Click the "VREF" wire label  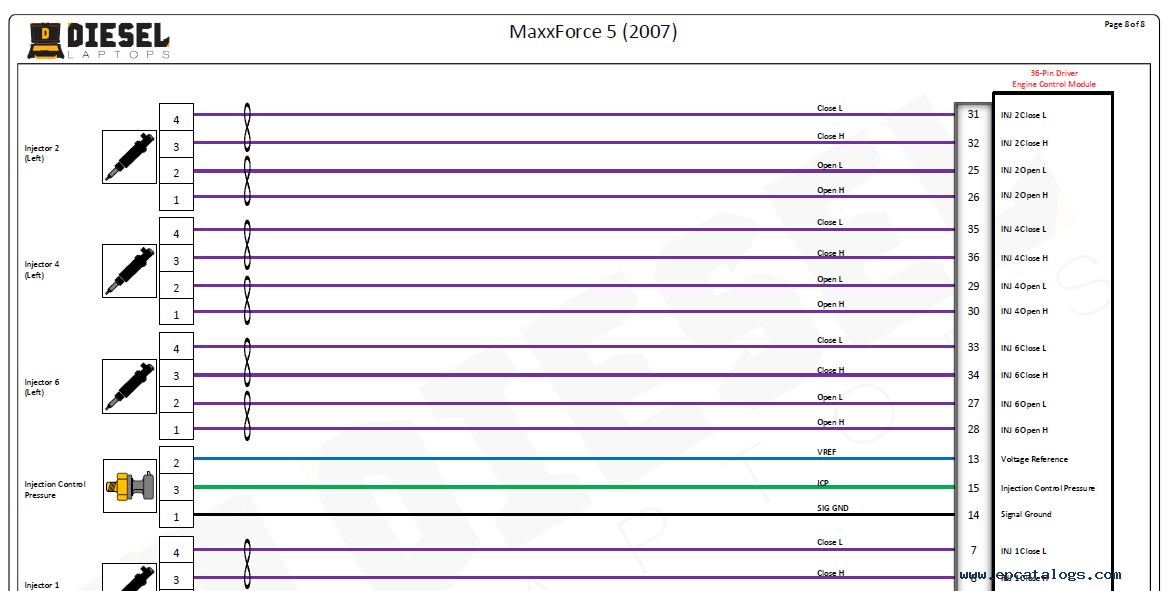(827, 452)
